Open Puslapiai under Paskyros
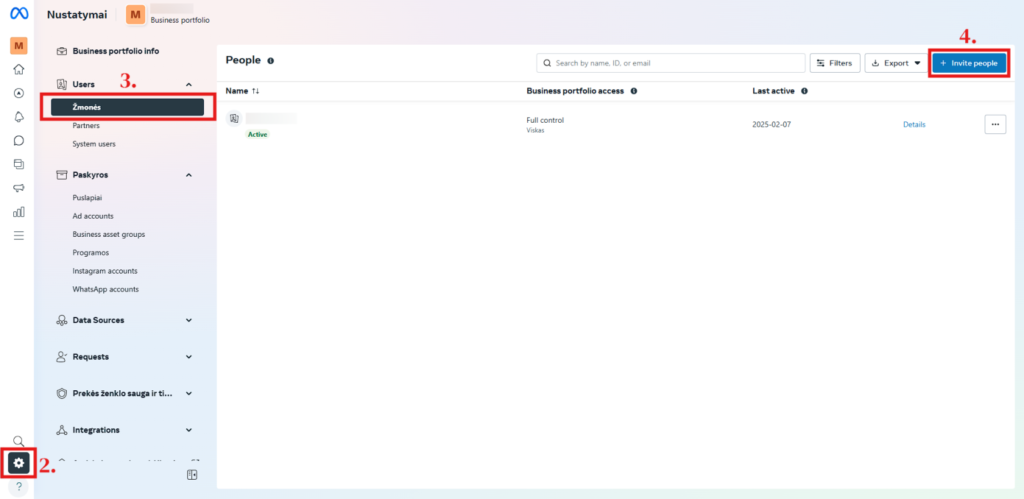Screen dimensions: 1024x499 [88, 197]
